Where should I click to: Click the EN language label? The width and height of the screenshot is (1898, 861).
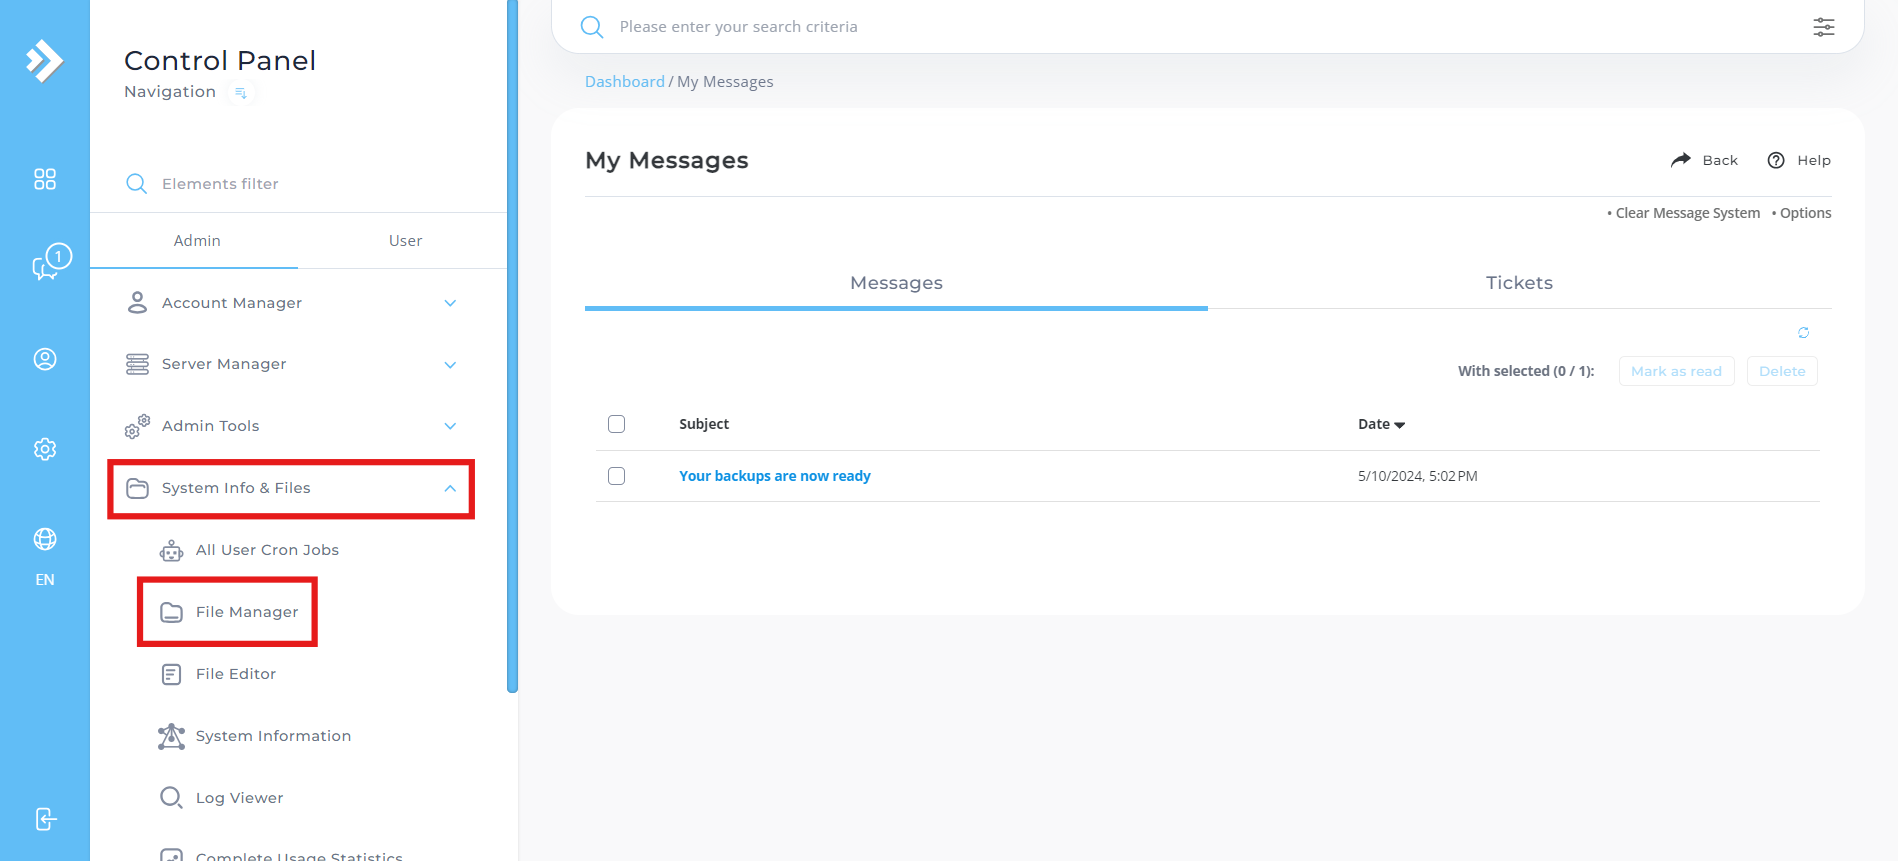(x=45, y=580)
